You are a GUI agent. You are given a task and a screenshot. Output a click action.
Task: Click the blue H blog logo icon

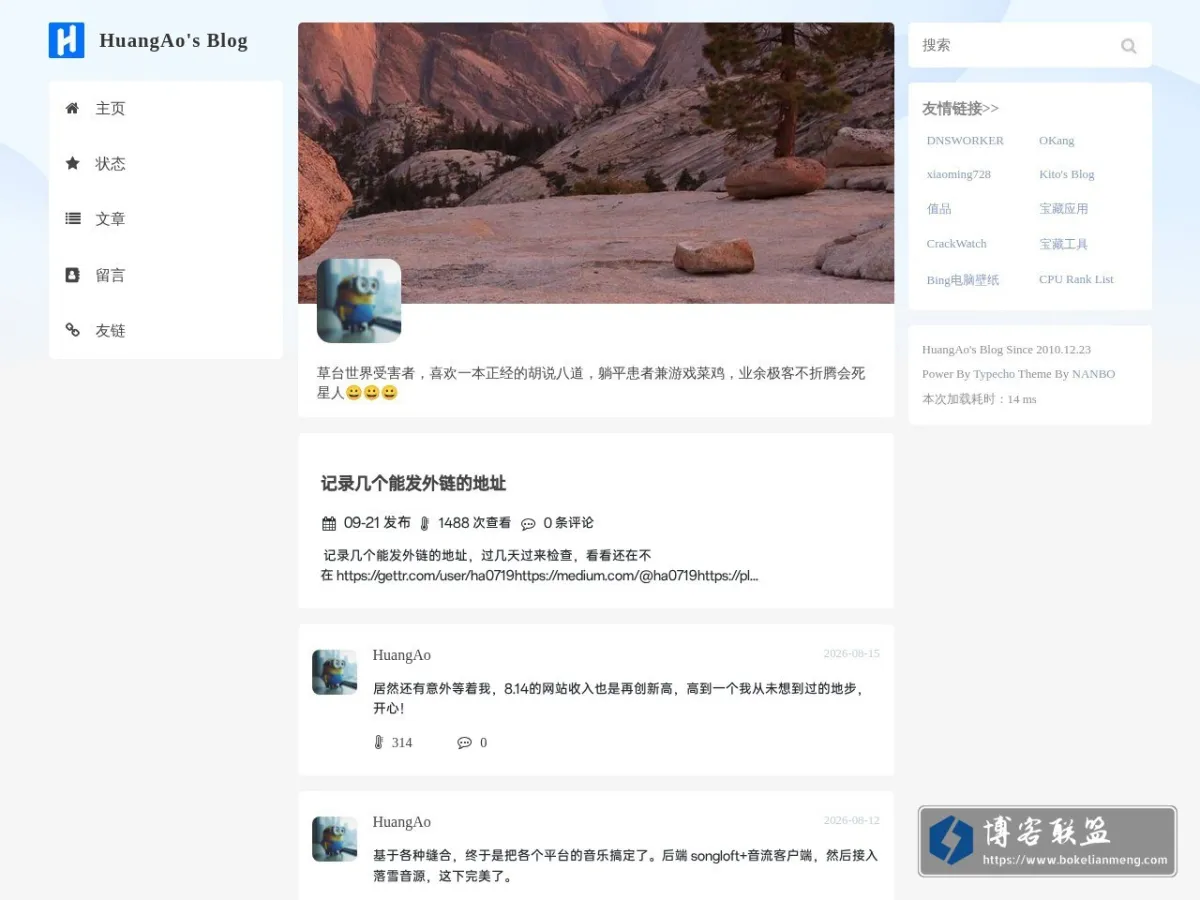(66, 40)
